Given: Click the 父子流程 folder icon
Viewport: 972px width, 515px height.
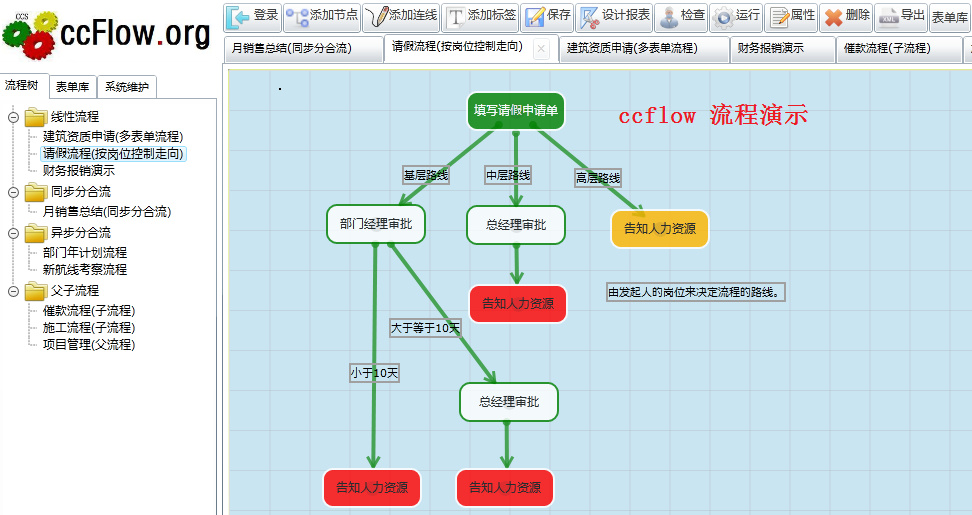Looking at the screenshot, I should pos(36,291).
